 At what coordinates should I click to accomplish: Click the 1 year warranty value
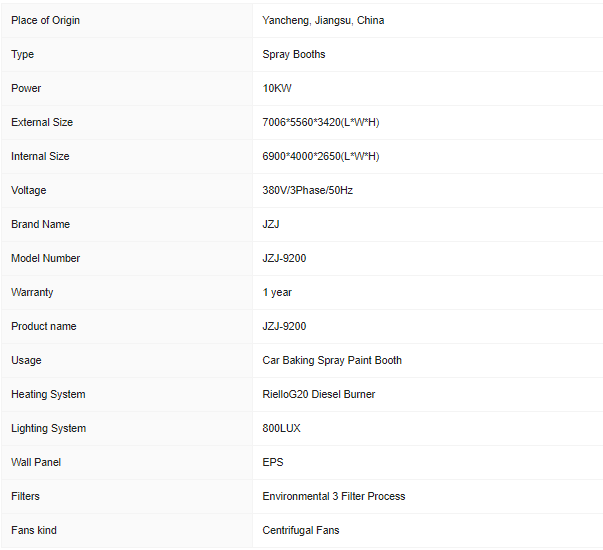pyautogui.click(x=277, y=292)
